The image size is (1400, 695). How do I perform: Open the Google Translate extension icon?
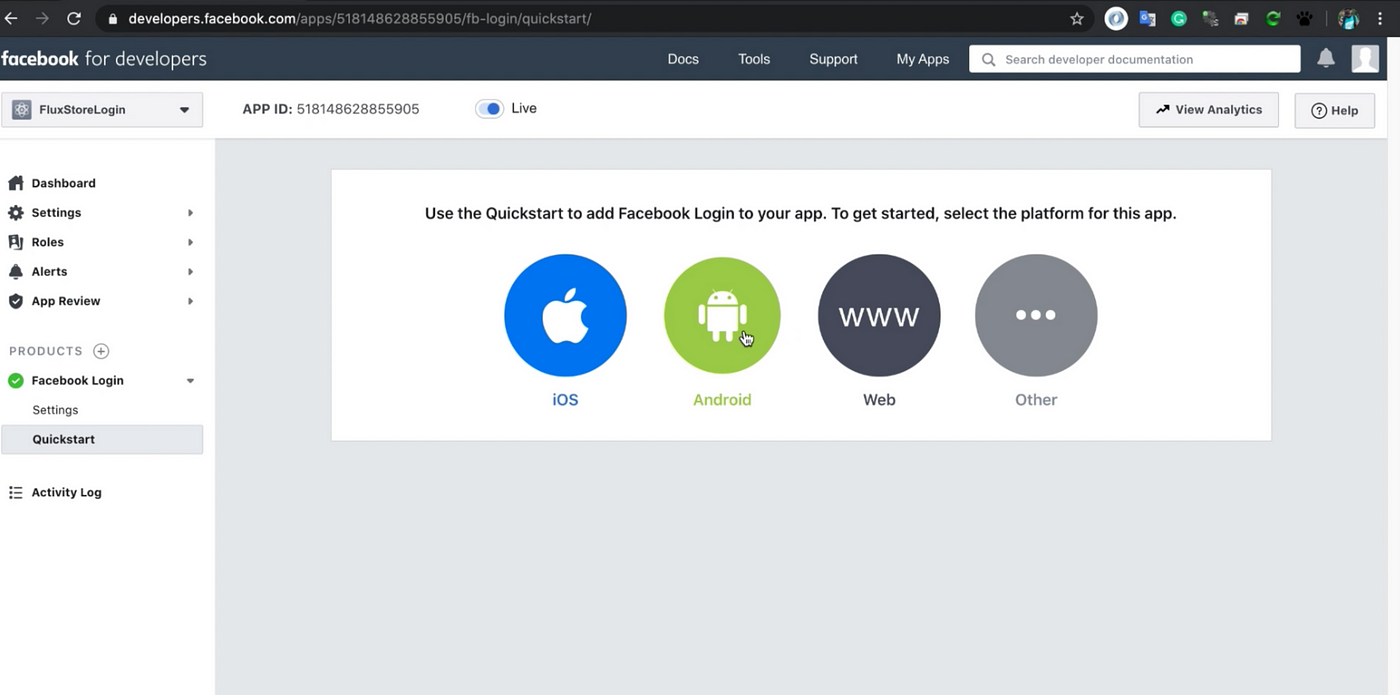pyautogui.click(x=1147, y=18)
